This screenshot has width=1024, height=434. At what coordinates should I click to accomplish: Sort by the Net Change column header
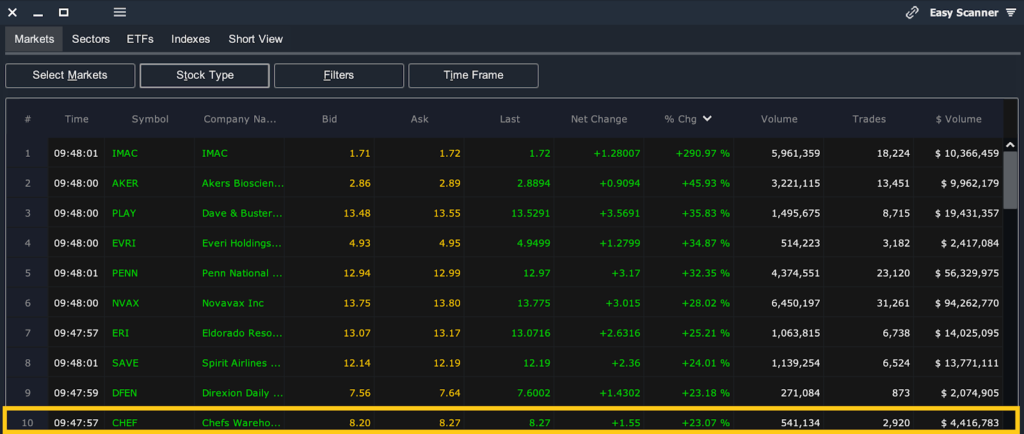point(599,119)
